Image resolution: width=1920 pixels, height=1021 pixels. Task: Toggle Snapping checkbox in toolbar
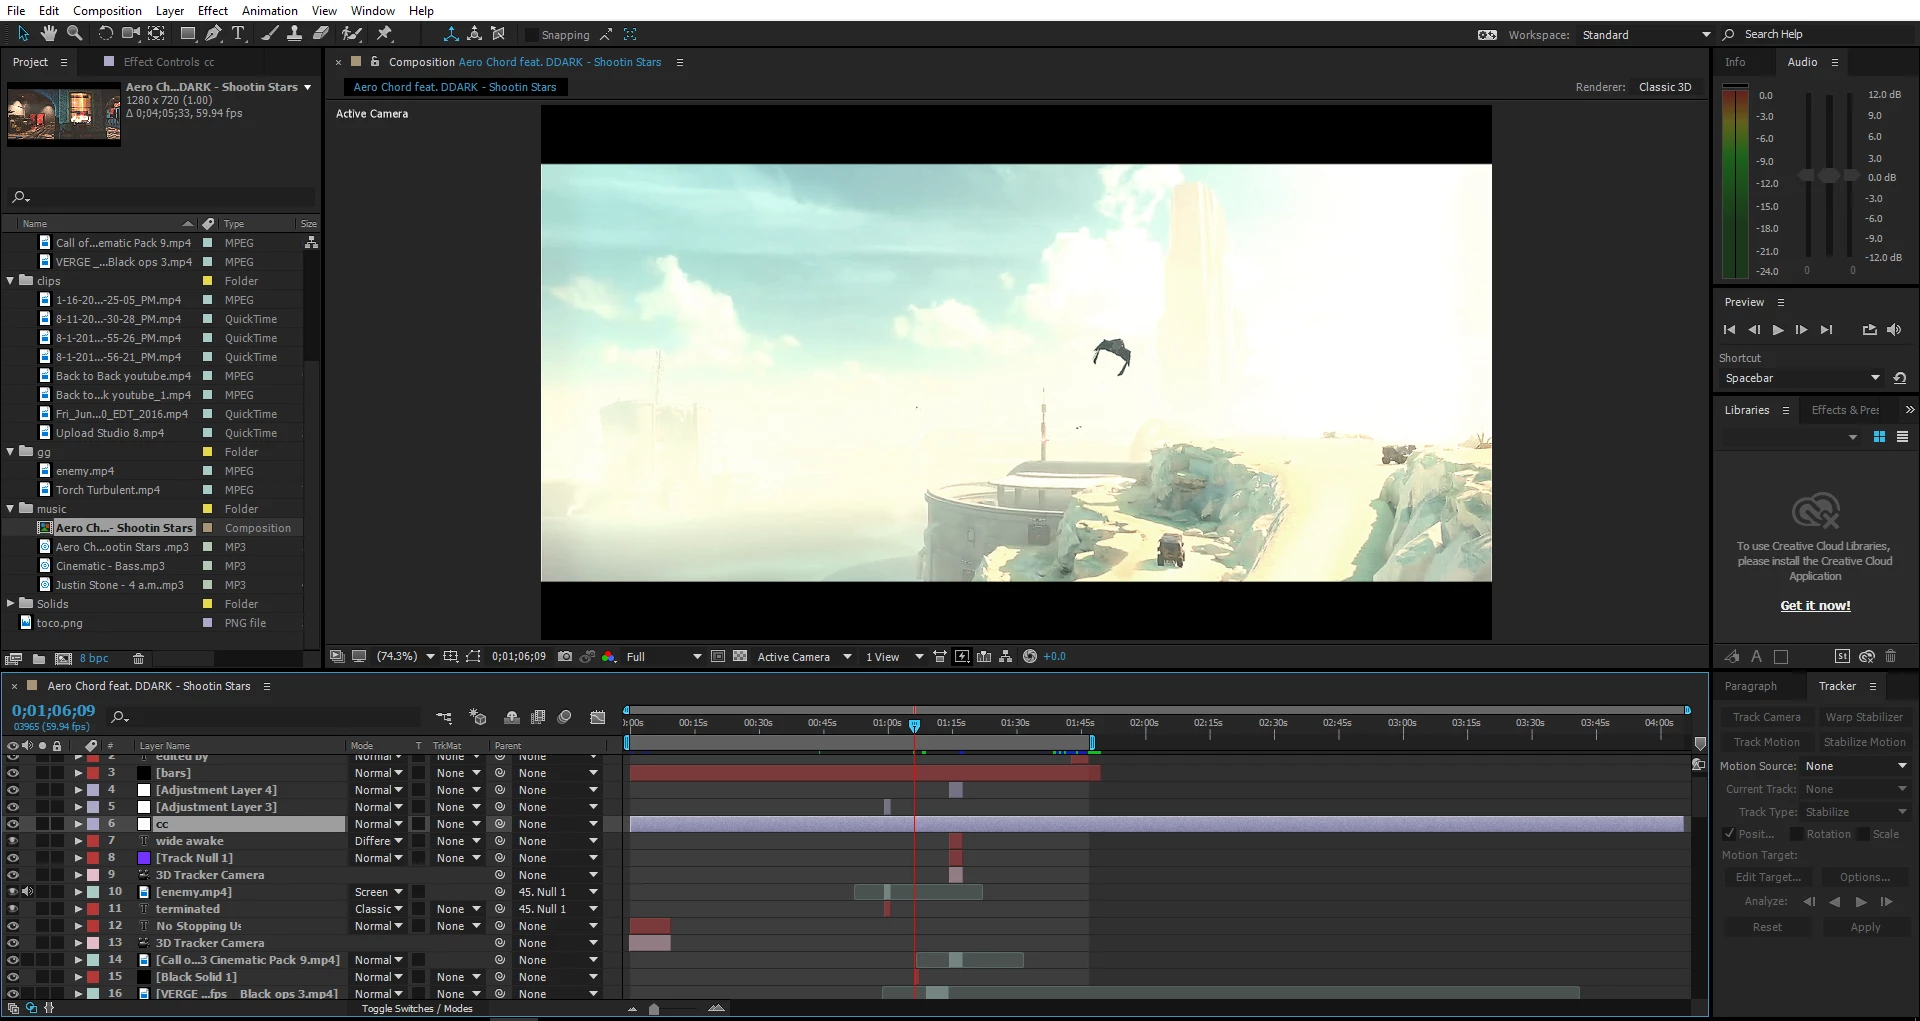532,35
